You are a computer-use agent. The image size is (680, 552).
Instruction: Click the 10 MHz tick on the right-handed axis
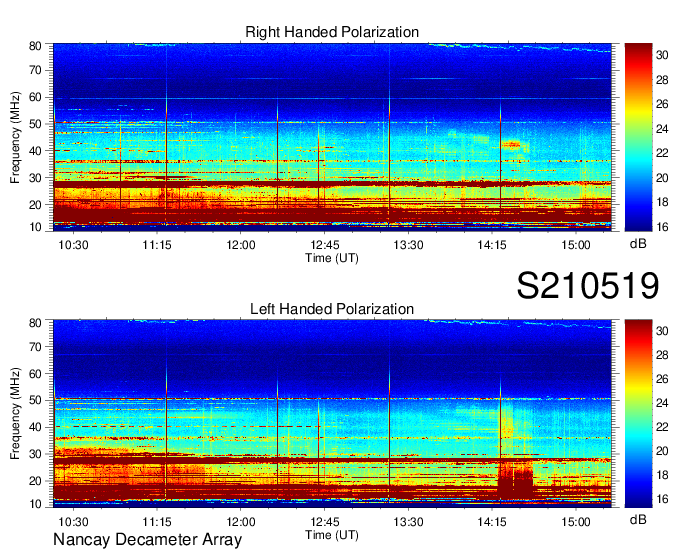click(35, 227)
